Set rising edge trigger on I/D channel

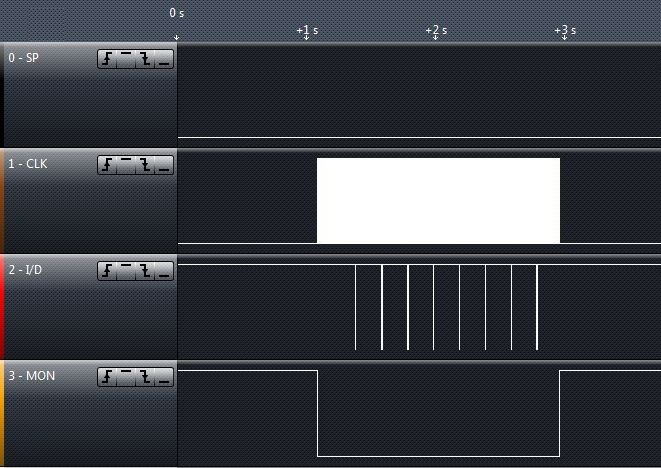click(107, 271)
